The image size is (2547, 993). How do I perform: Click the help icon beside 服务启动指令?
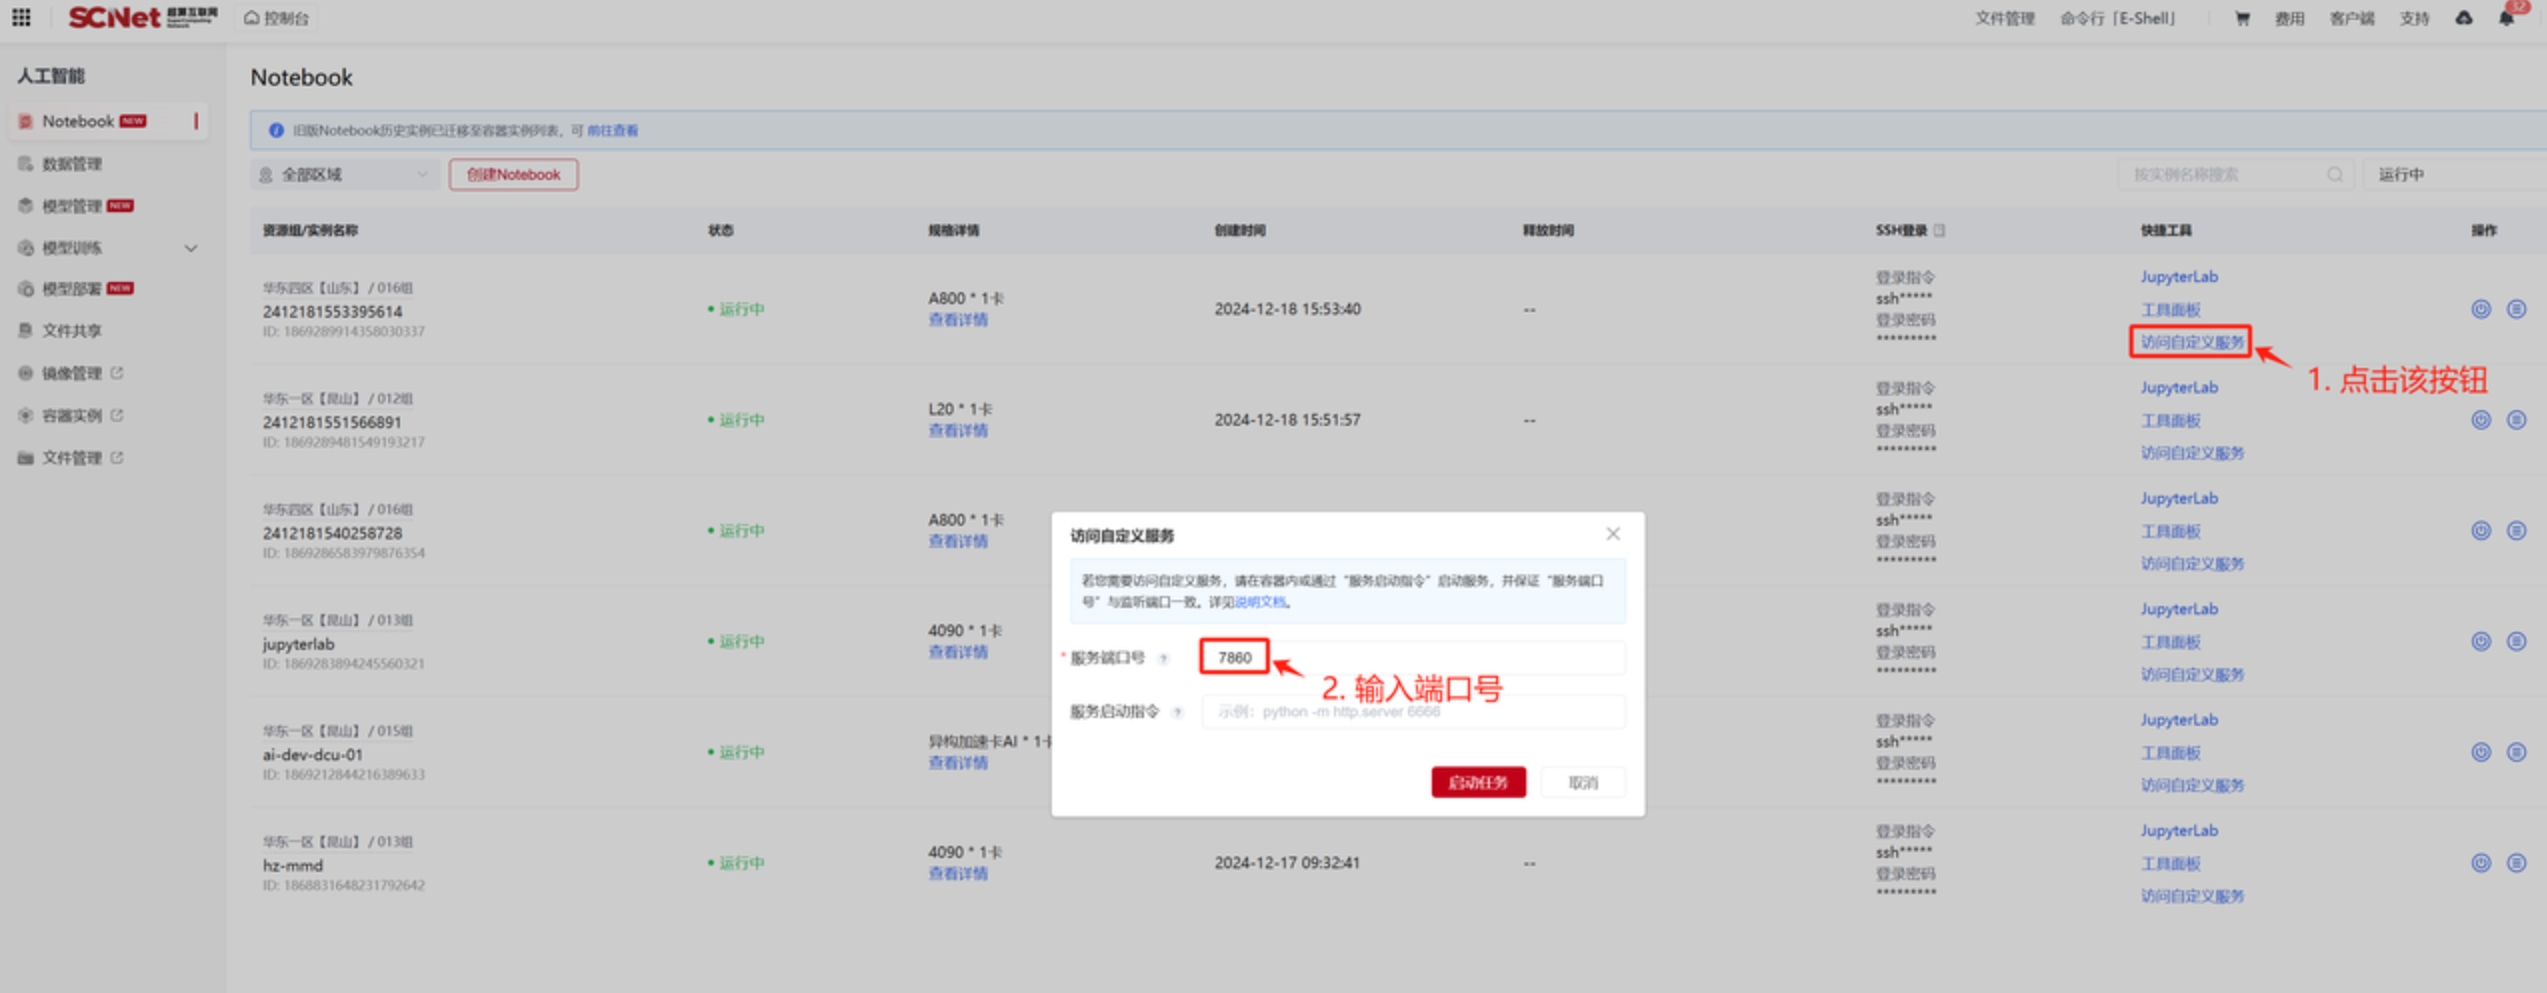coord(1177,712)
